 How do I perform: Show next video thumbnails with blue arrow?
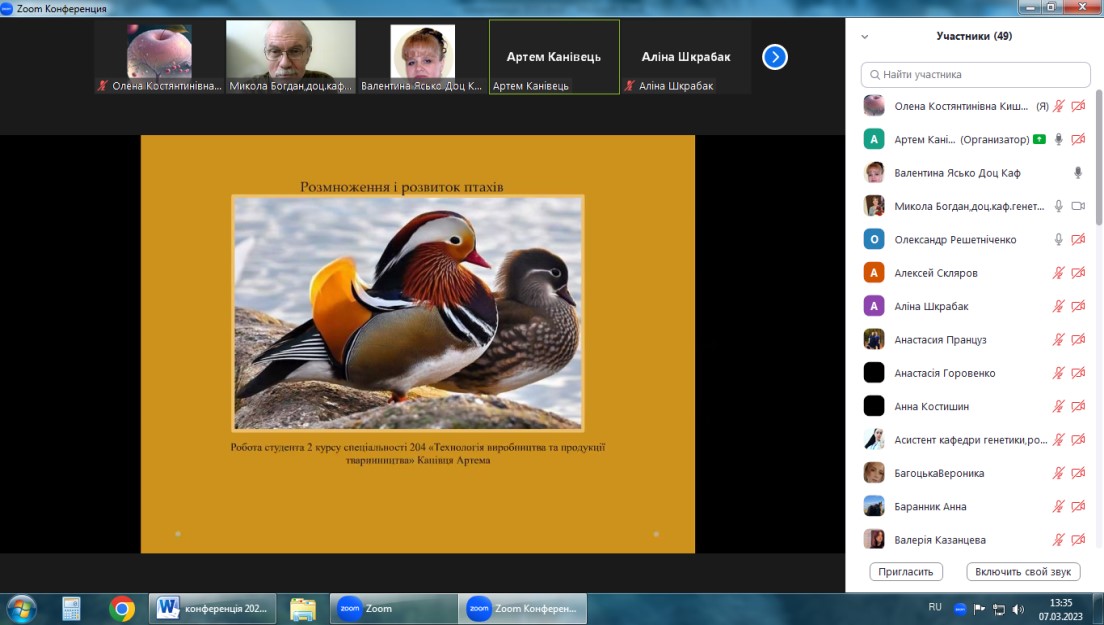tap(775, 57)
